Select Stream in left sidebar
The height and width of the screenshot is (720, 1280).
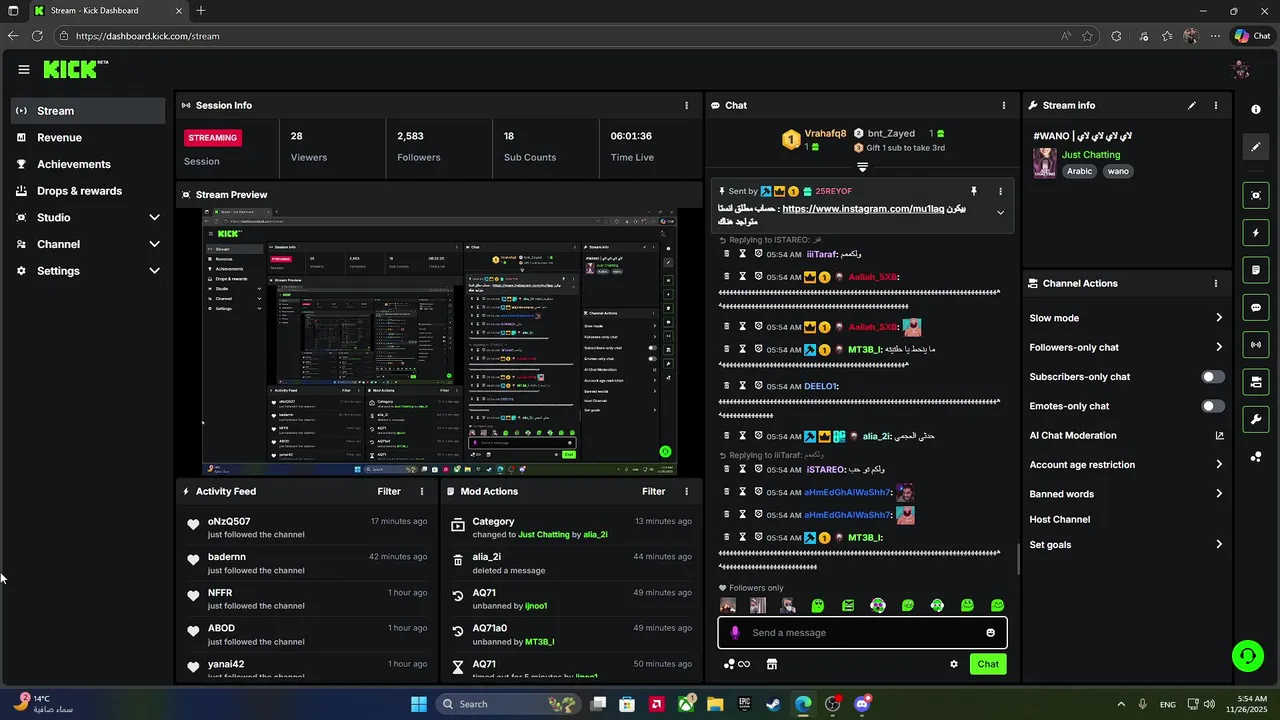point(88,111)
